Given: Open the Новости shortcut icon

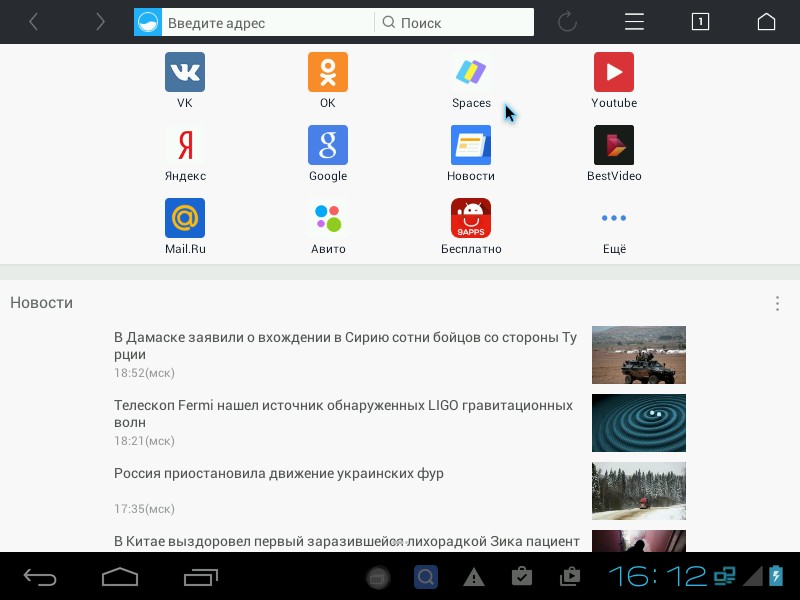Looking at the screenshot, I should point(471,145).
